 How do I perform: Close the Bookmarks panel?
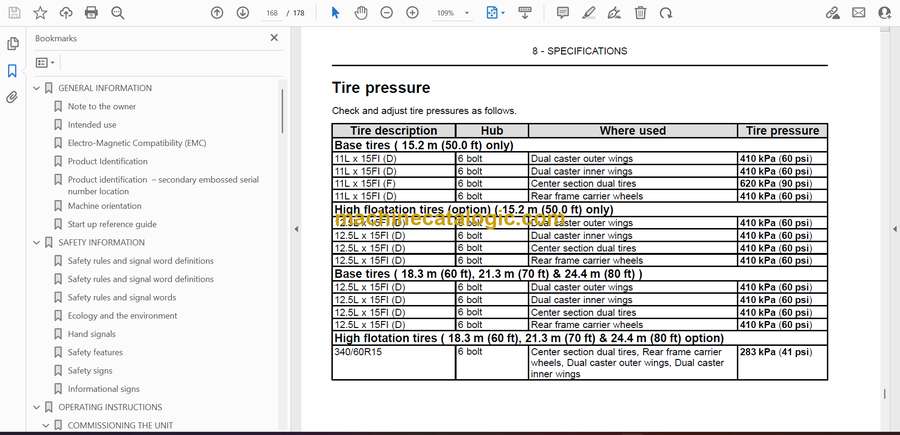[x=274, y=38]
